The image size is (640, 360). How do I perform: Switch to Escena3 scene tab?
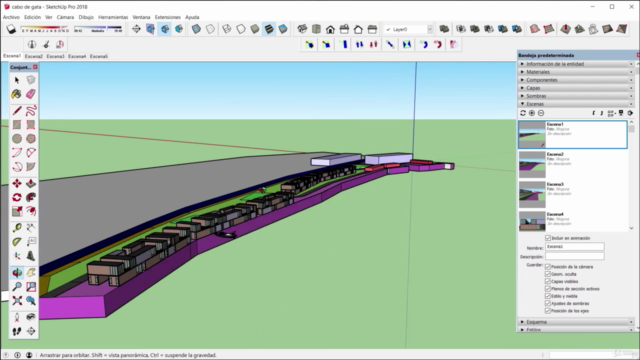[x=56, y=56]
